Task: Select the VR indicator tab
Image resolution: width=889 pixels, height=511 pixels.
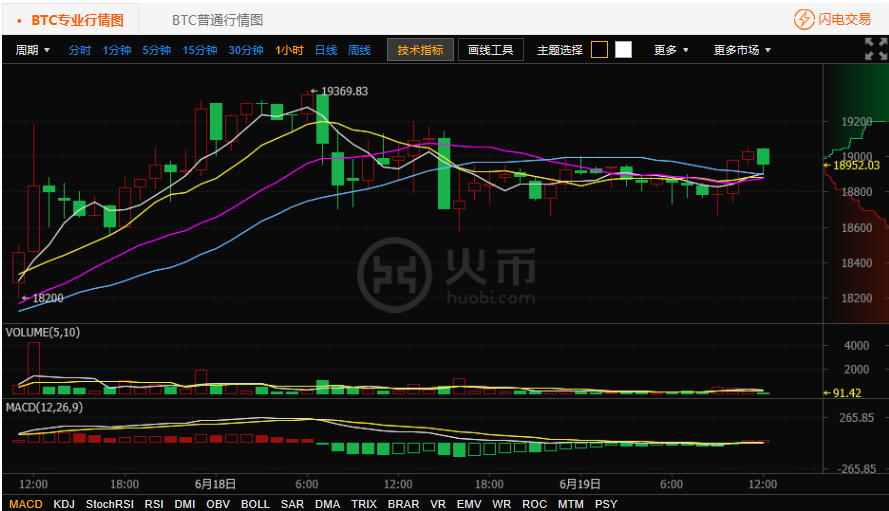Action: pos(438,504)
